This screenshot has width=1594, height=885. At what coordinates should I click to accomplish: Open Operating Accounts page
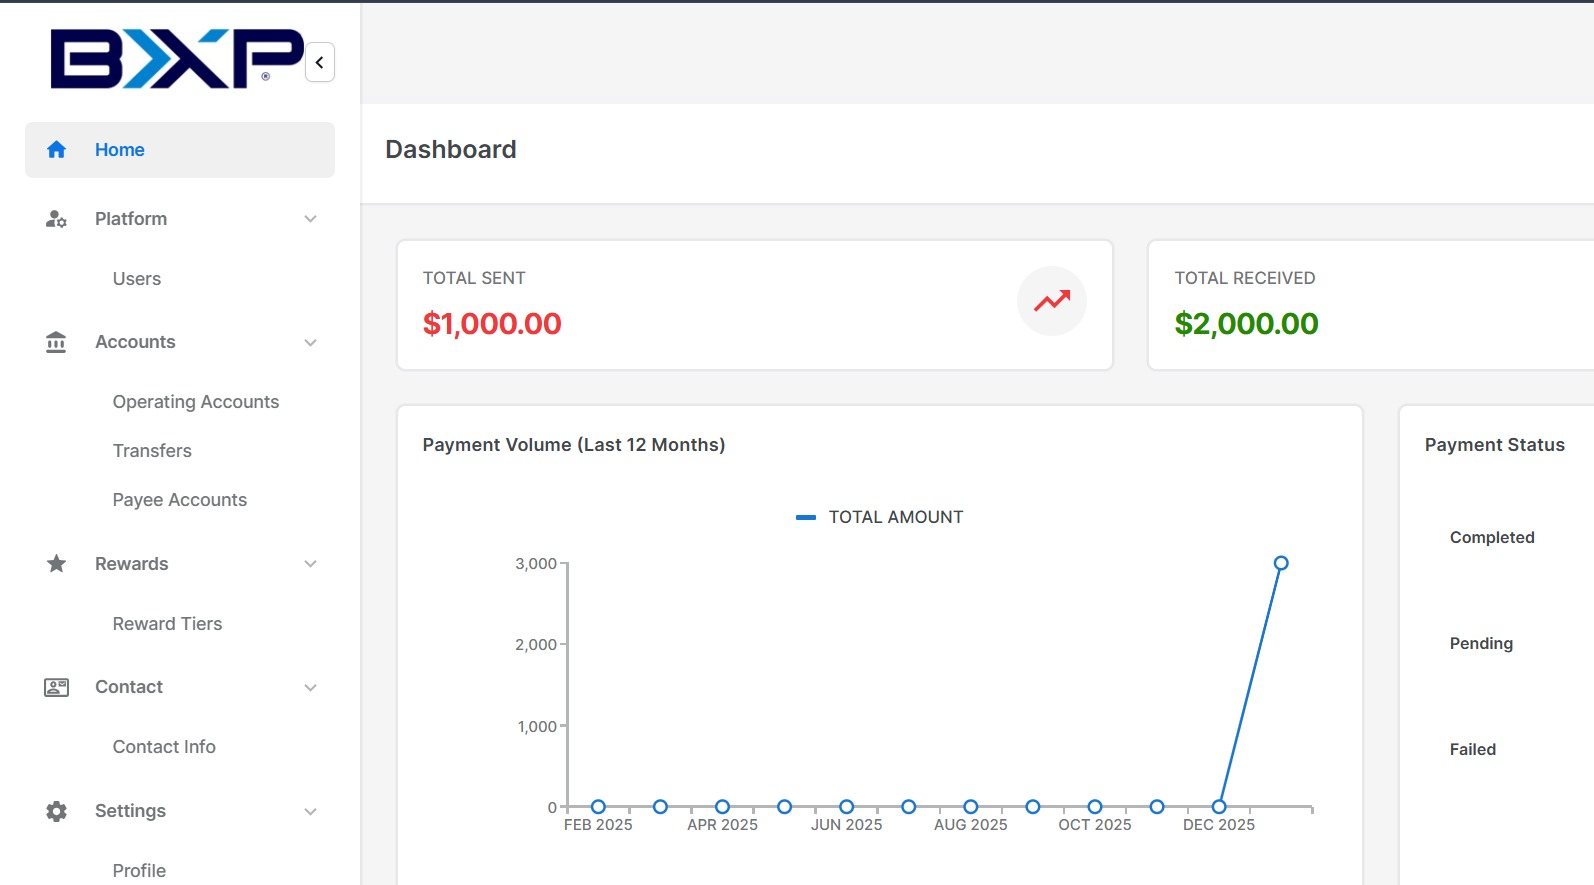pos(196,402)
